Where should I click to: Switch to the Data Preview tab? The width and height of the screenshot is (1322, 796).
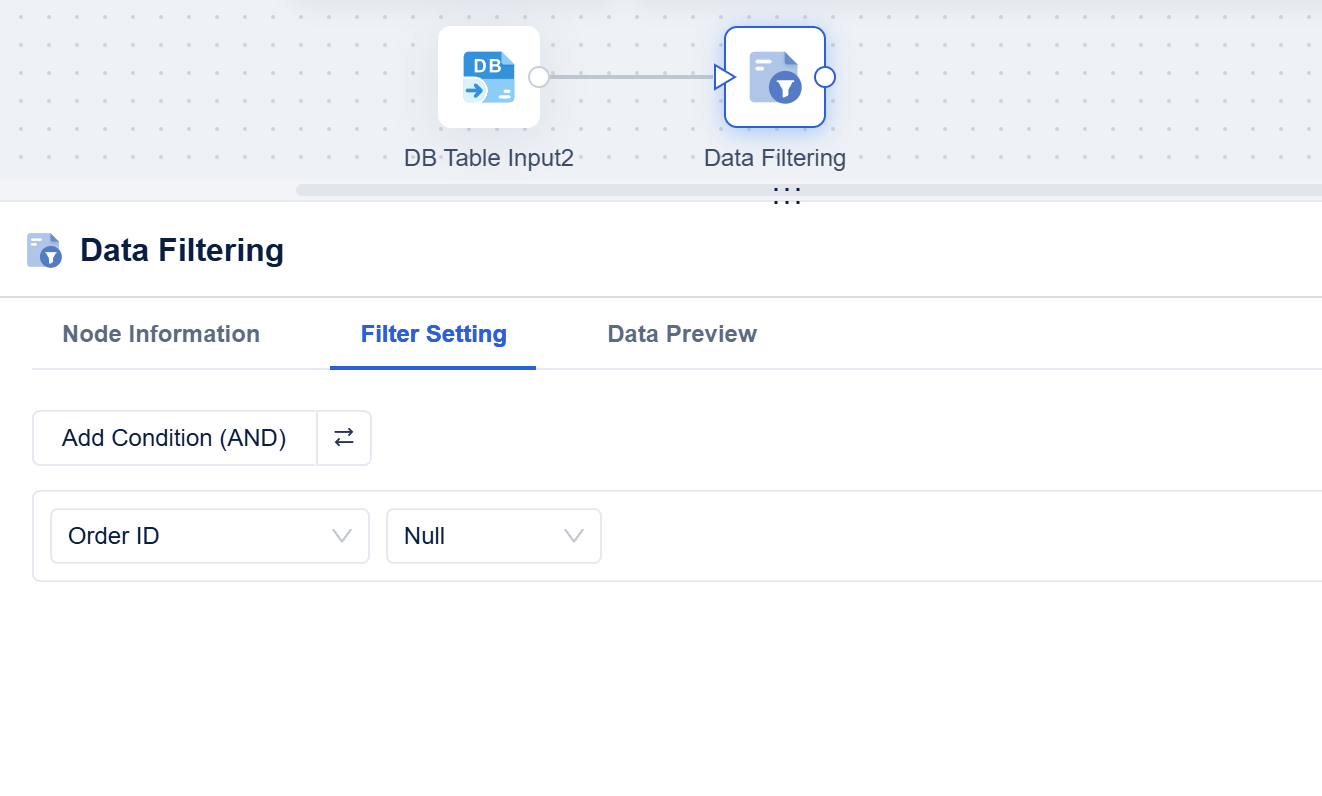681,333
